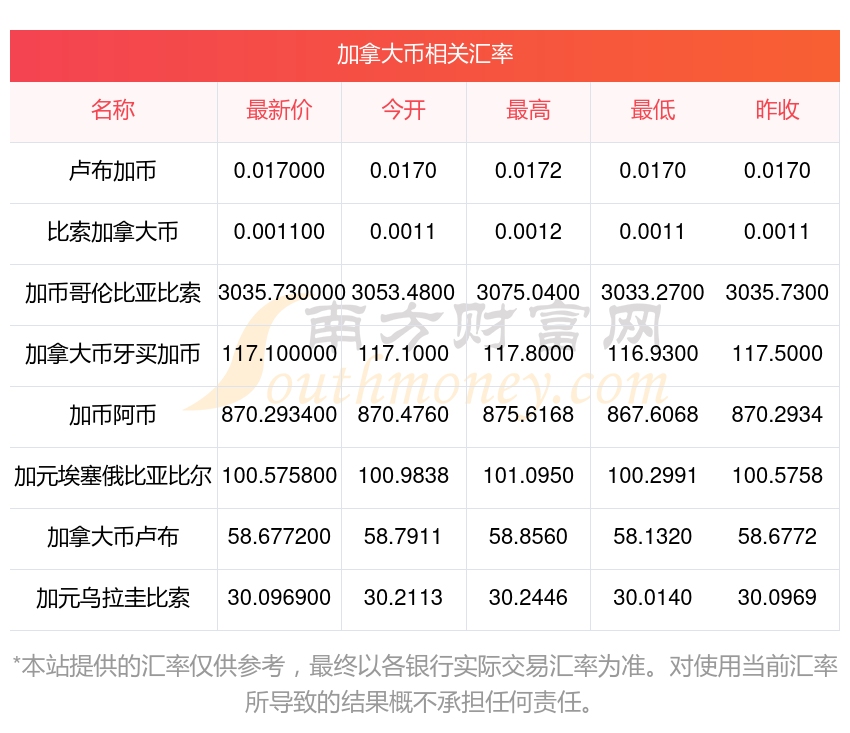Click the open value 30.2113
Viewport: 850px width, 733px height.
pos(403,598)
